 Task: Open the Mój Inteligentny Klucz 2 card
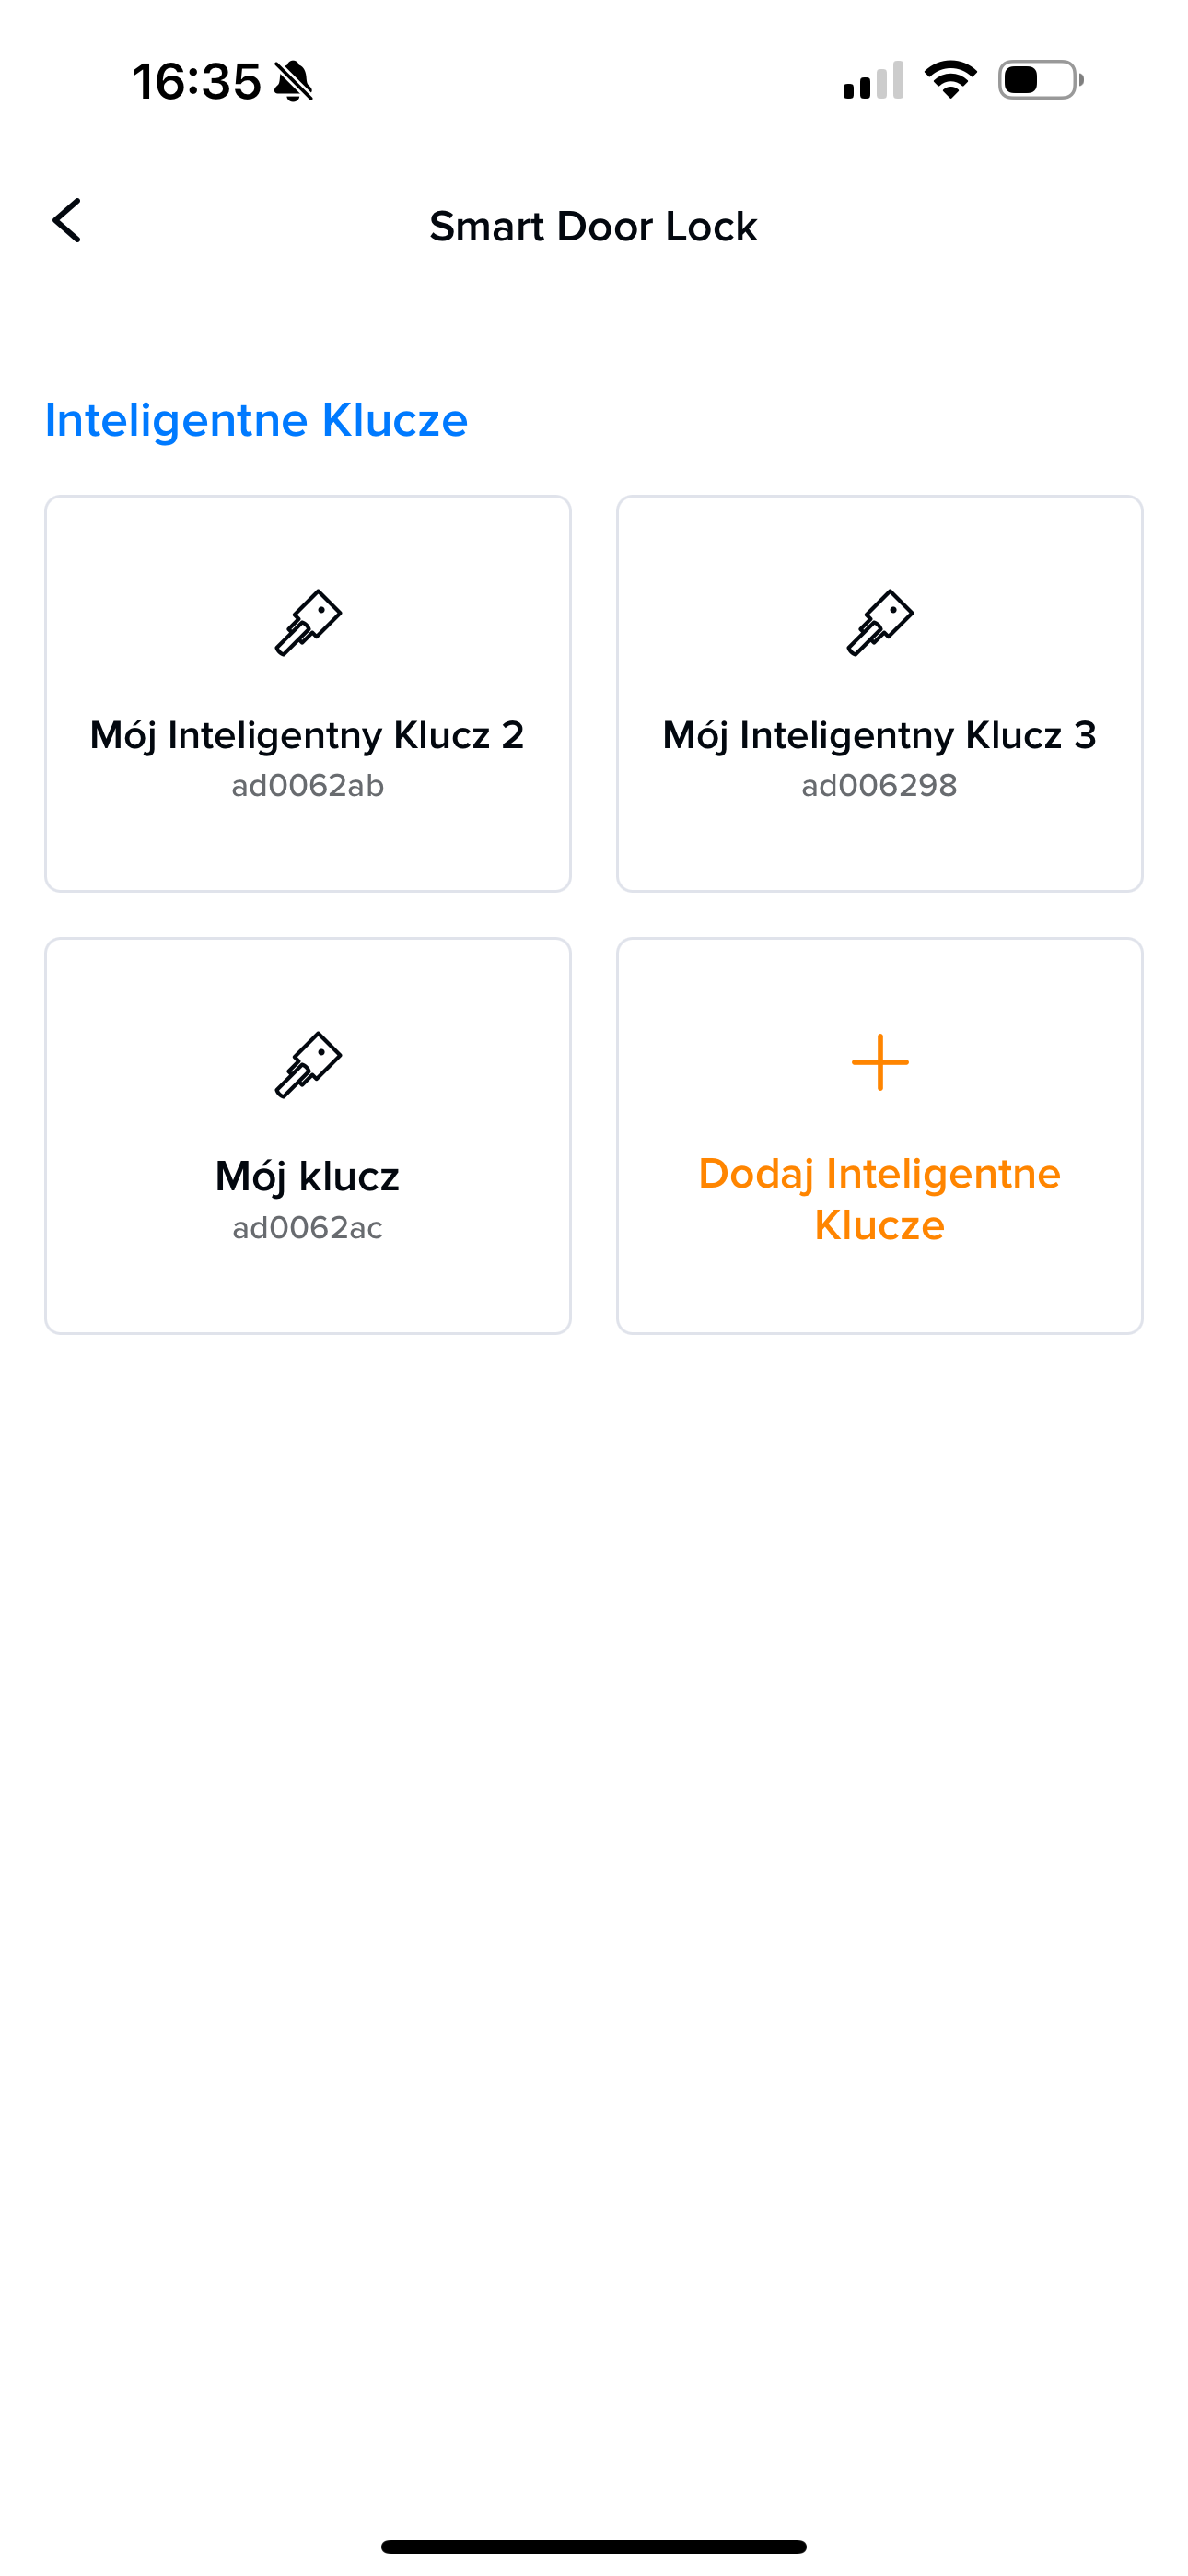[308, 694]
